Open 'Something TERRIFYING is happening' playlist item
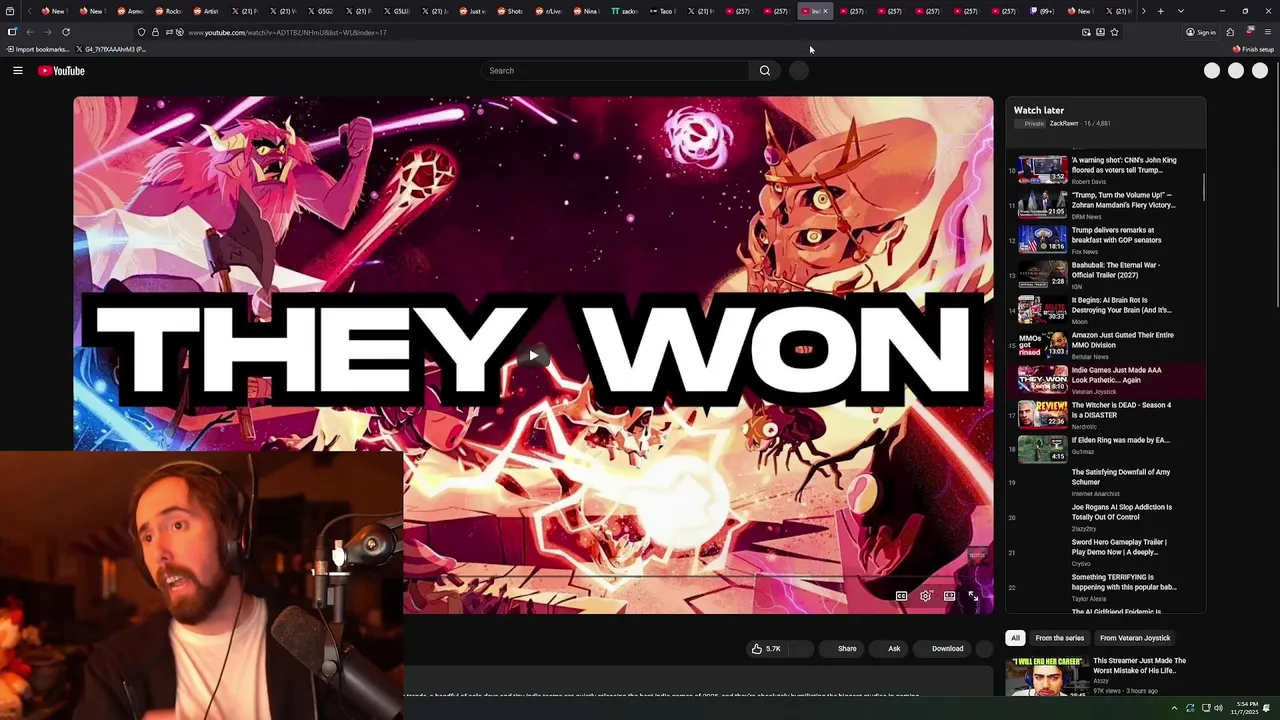The width and height of the screenshot is (1280, 720). (1105, 587)
